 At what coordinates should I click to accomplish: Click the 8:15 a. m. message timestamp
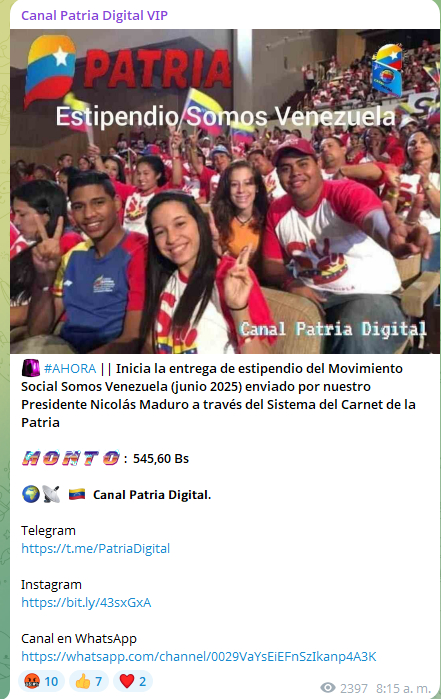click(x=403, y=688)
